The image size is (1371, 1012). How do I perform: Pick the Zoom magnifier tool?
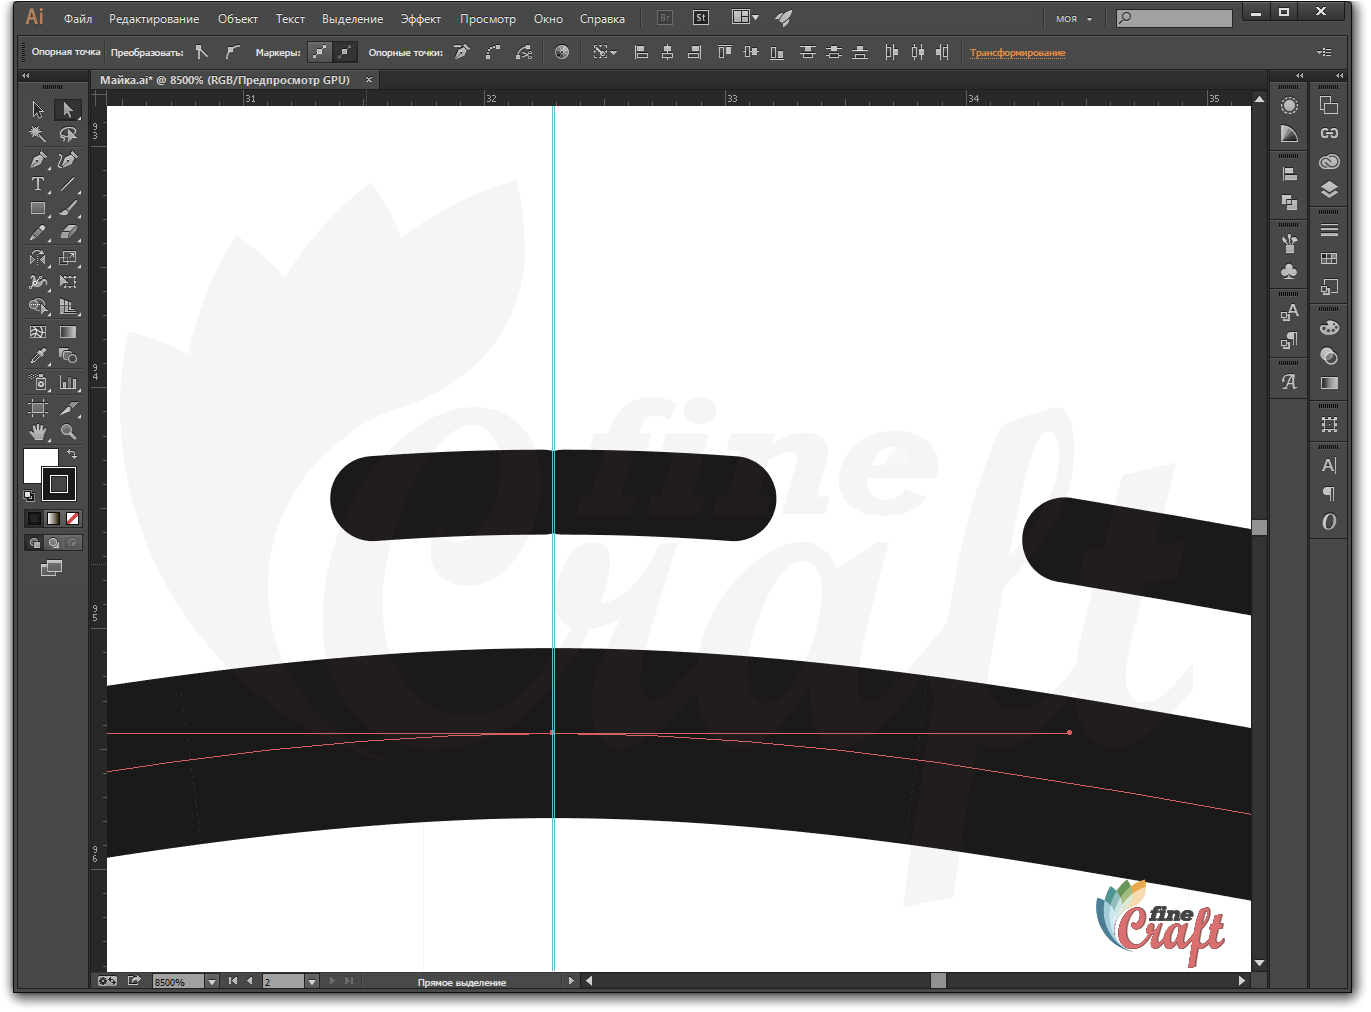68,432
